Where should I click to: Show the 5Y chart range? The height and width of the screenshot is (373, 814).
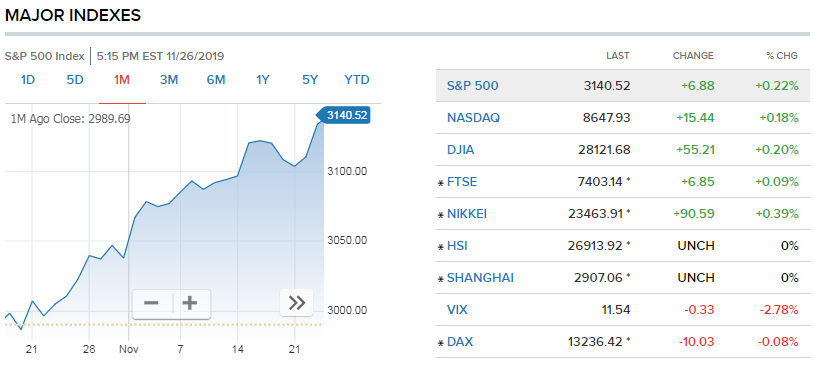pyautogui.click(x=310, y=80)
